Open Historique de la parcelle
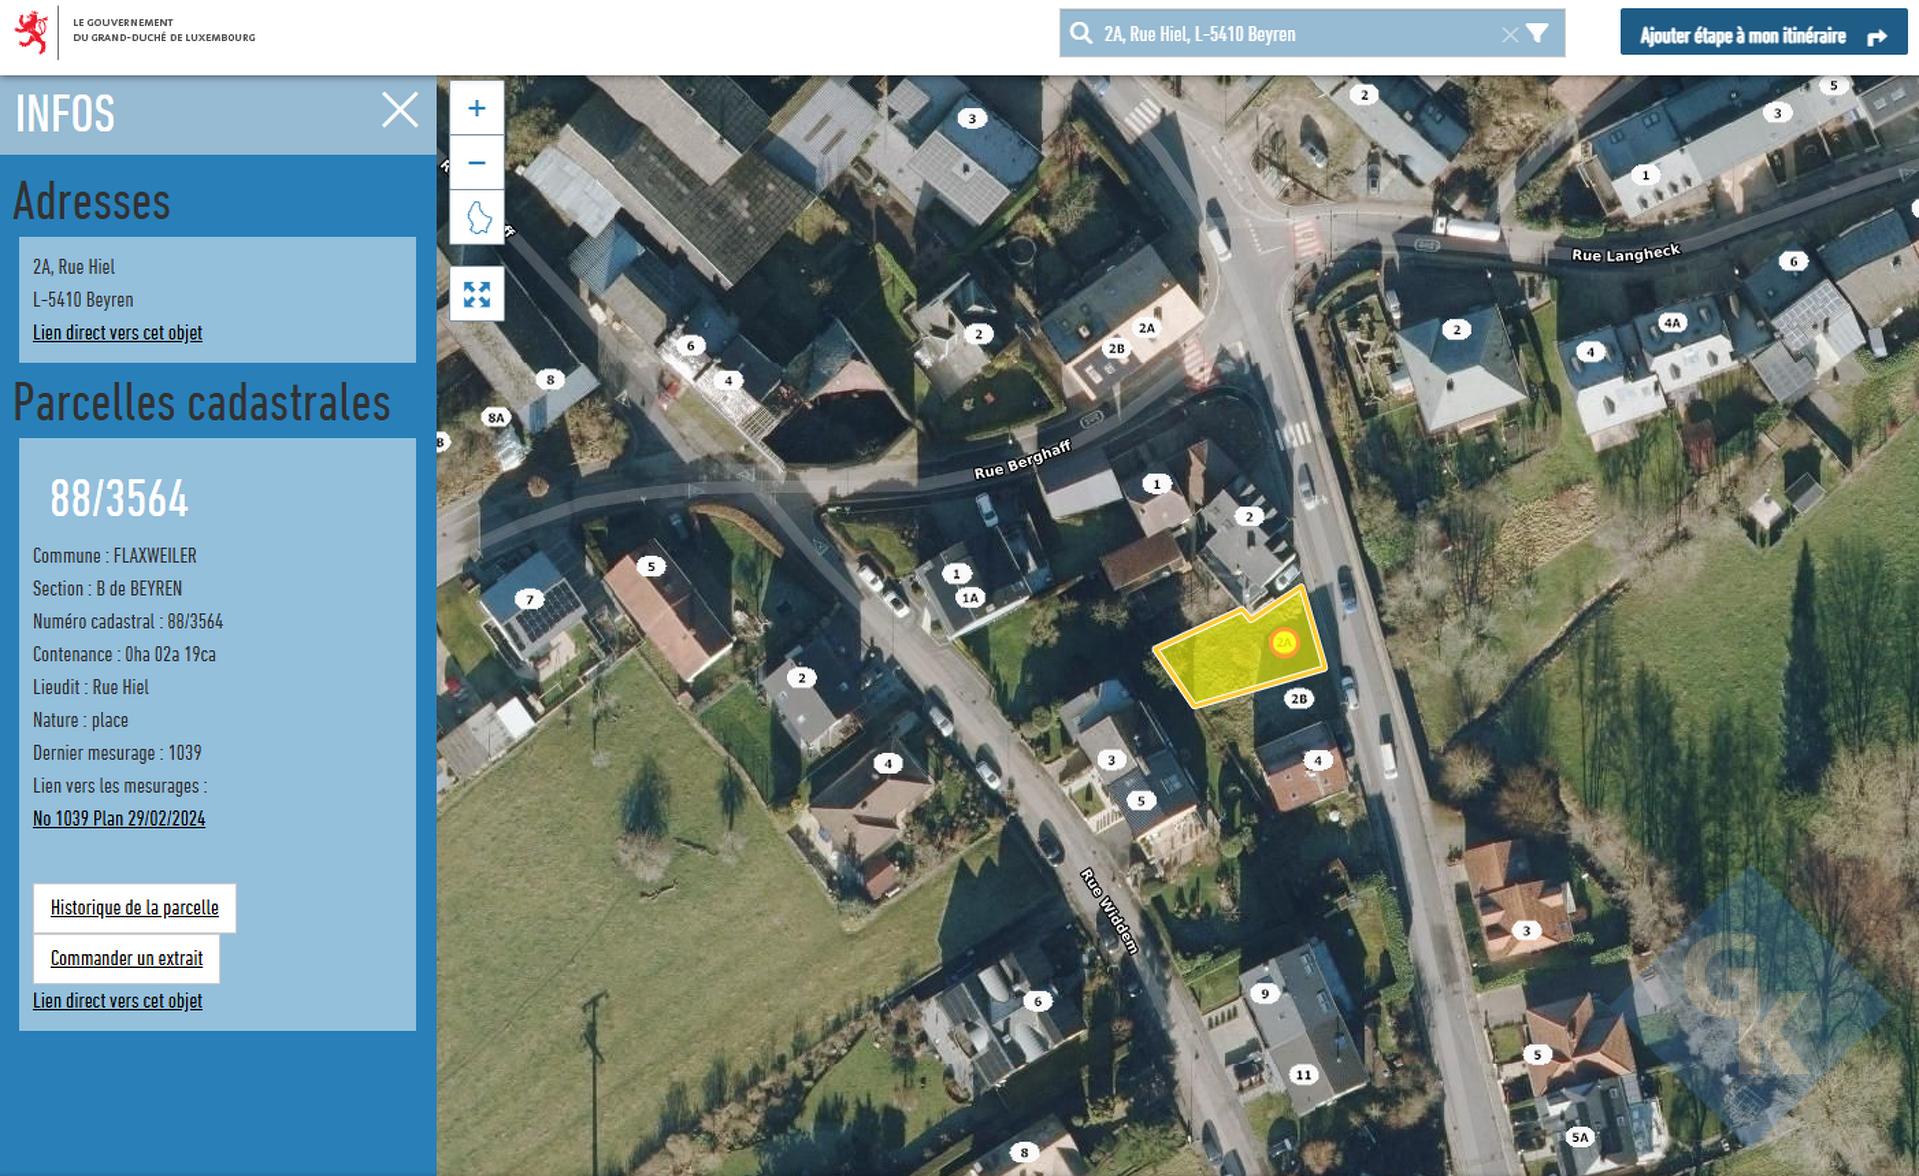 [135, 908]
